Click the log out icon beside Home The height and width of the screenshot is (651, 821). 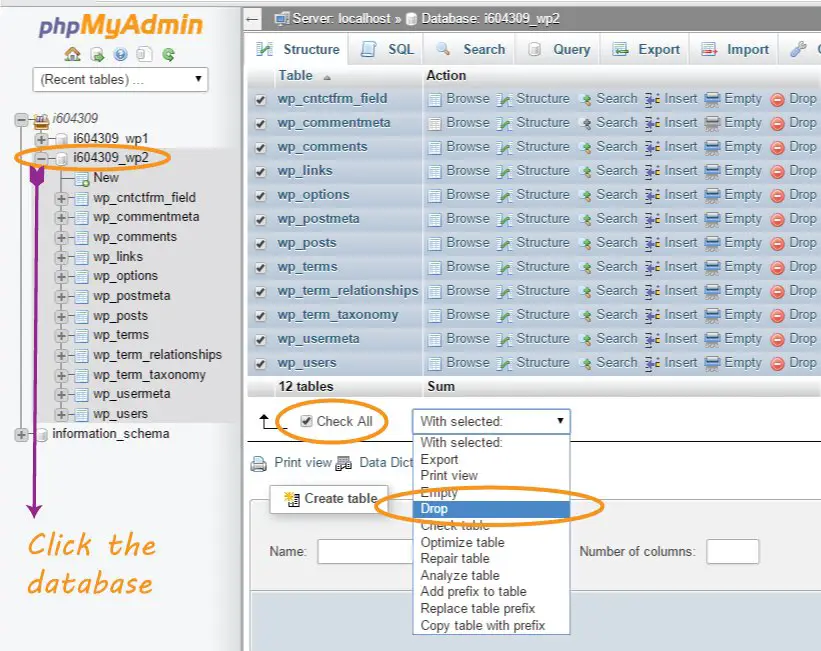tap(97, 54)
